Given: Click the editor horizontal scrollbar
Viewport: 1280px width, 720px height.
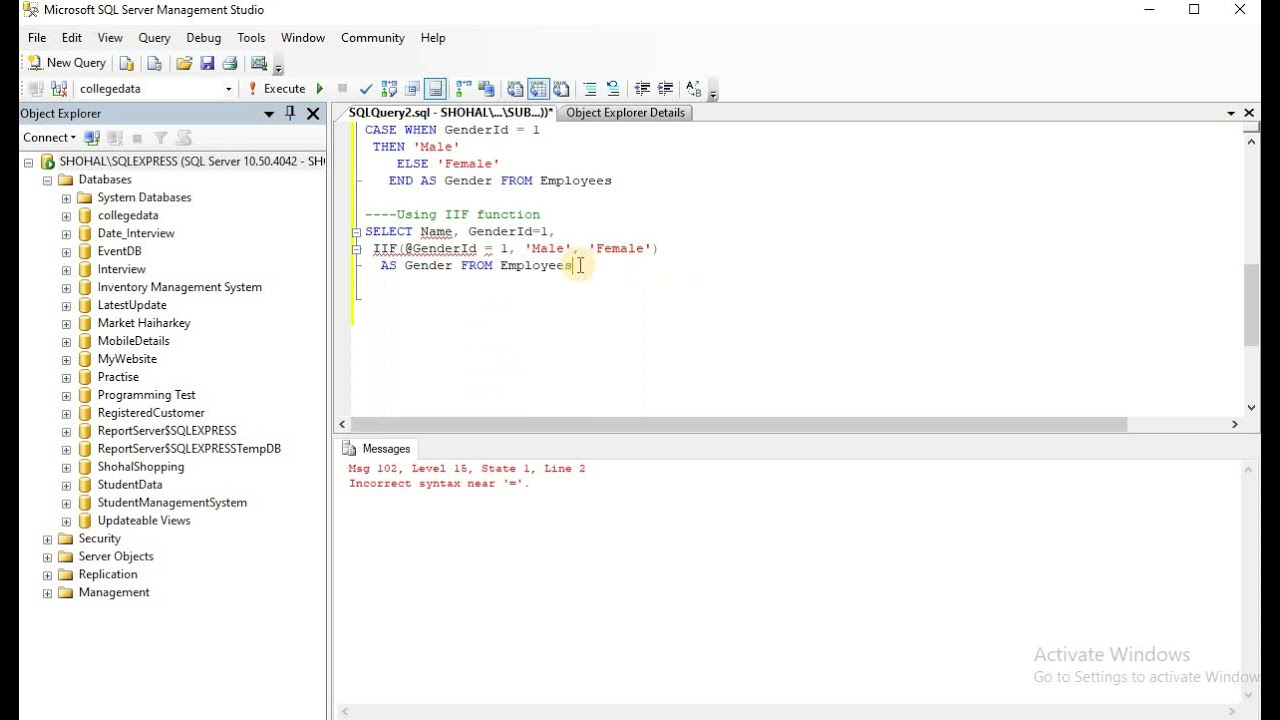Looking at the screenshot, I should 739,424.
